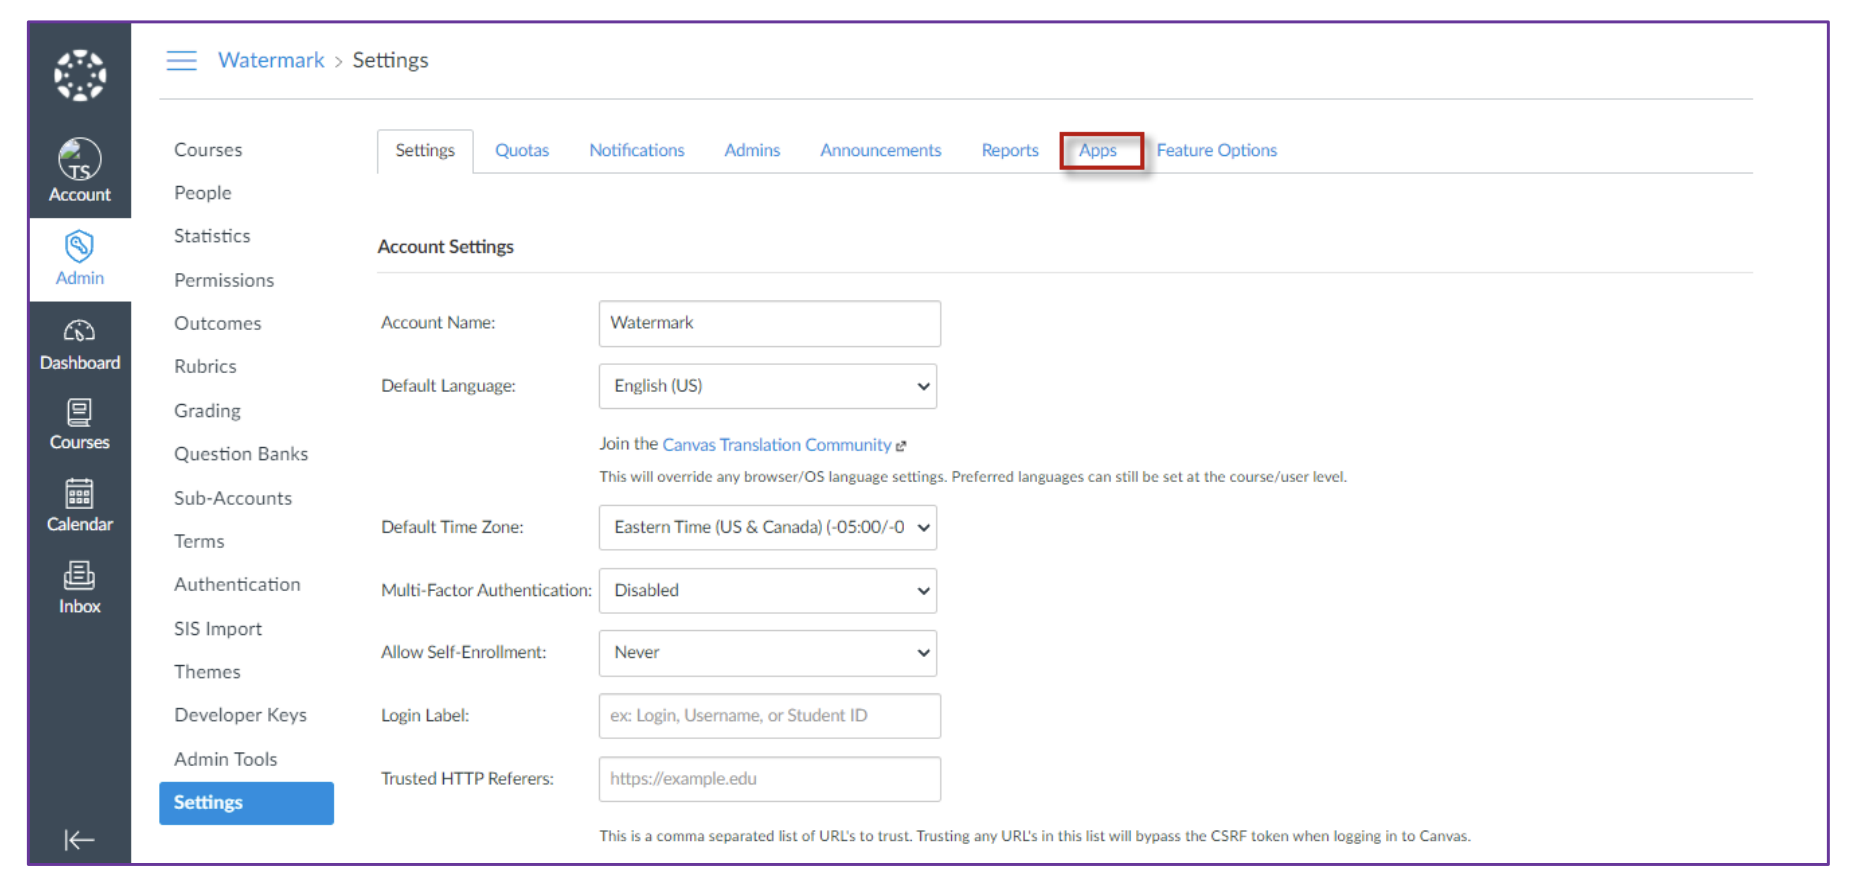This screenshot has width=1850, height=886.
Task: Open Outcomes in the sidebar
Action: (218, 323)
